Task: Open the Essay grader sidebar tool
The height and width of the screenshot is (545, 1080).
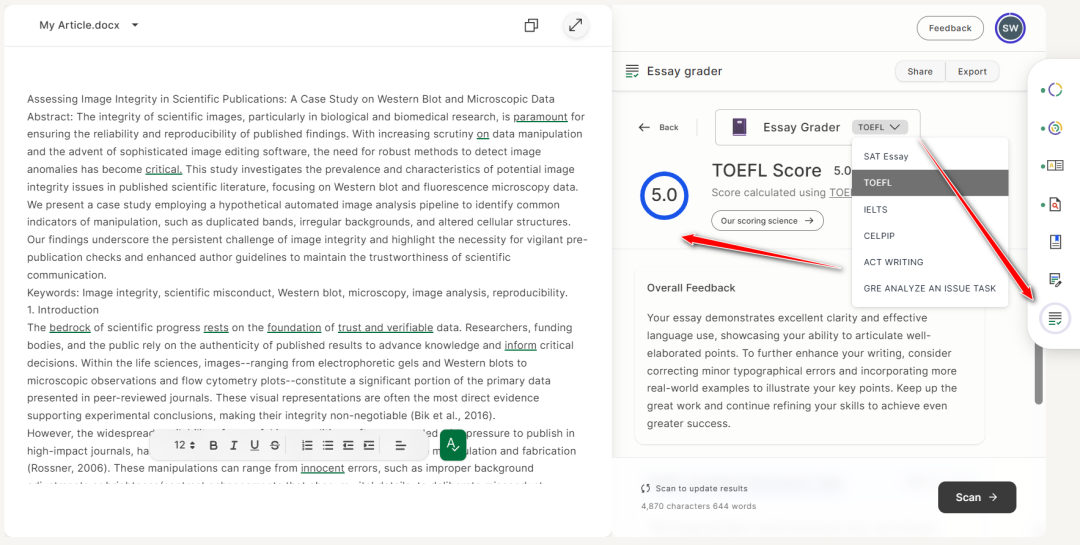Action: tap(1054, 318)
